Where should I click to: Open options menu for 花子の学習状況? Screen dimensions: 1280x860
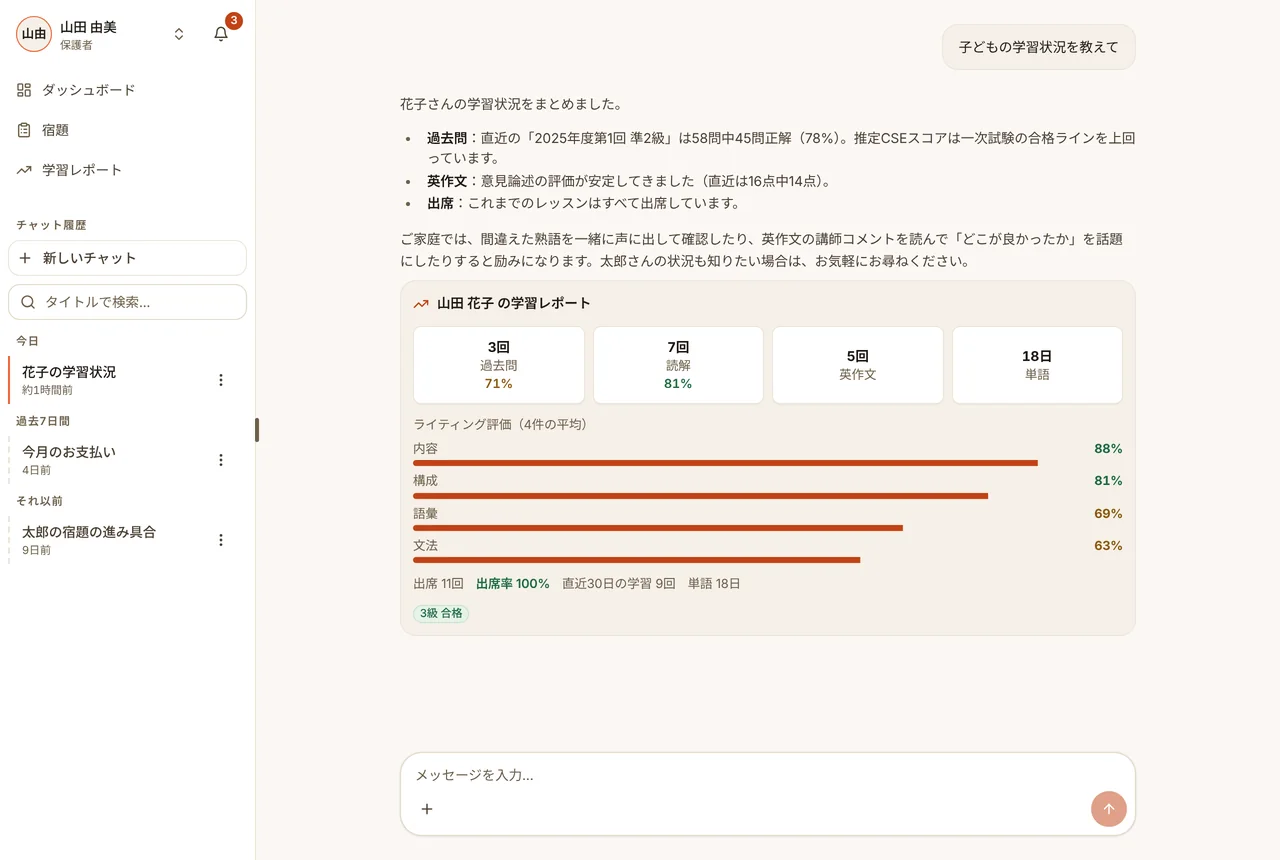(x=221, y=380)
